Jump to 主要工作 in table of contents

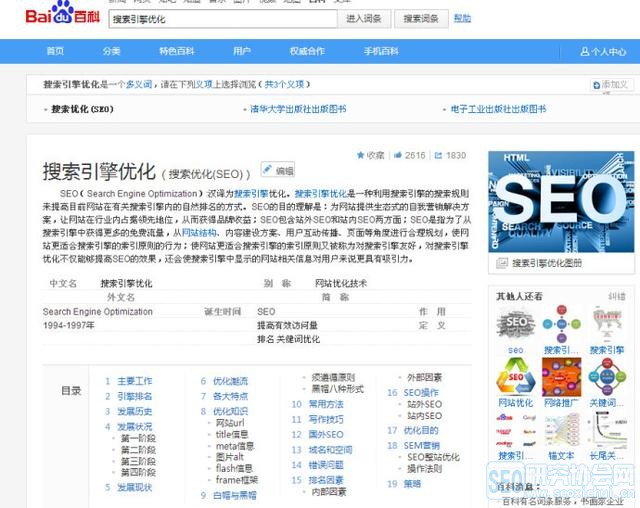pos(134,381)
